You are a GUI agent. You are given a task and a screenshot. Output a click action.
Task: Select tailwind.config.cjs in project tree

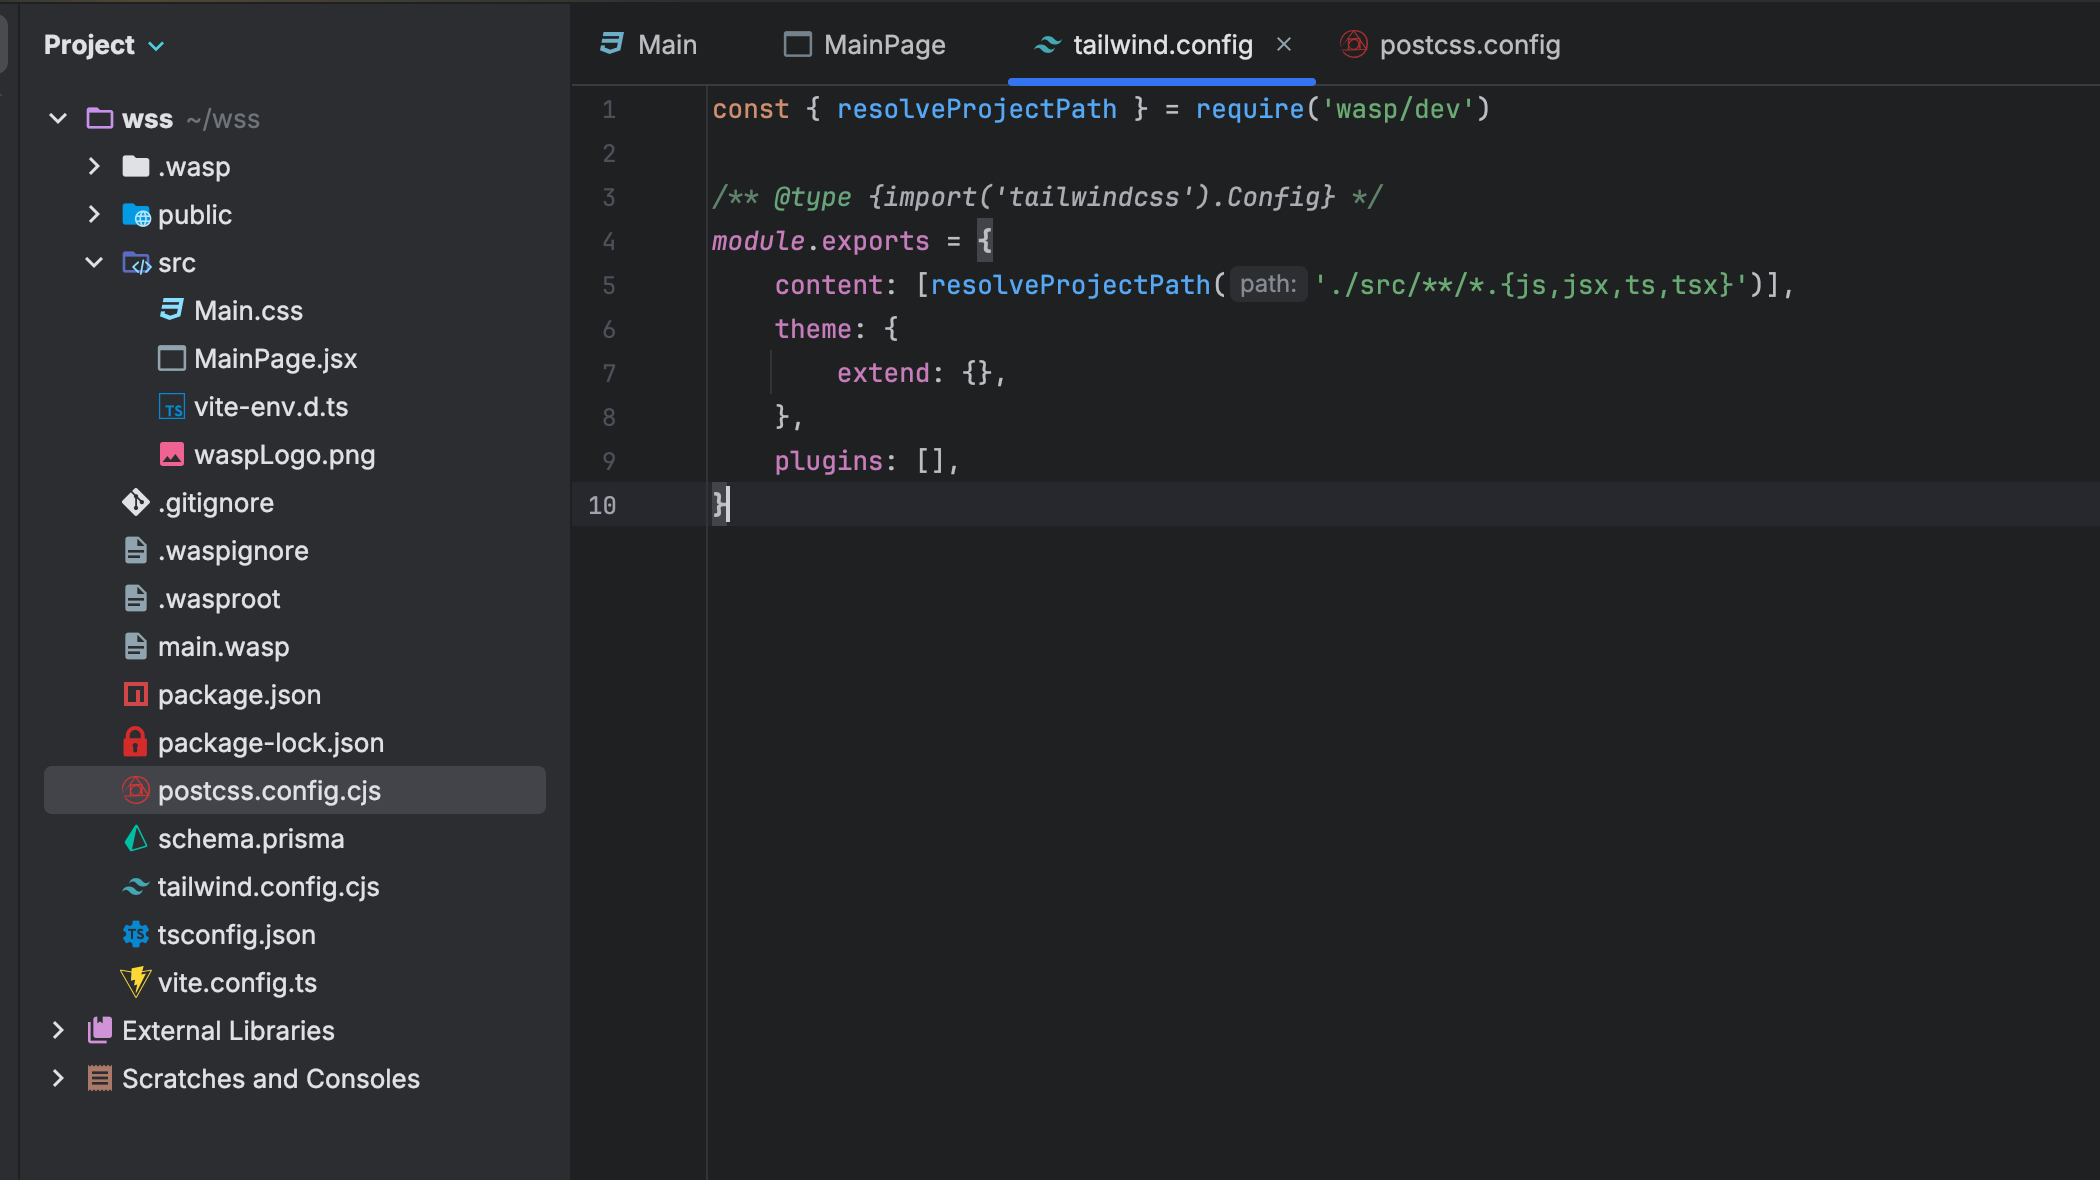tap(295, 887)
